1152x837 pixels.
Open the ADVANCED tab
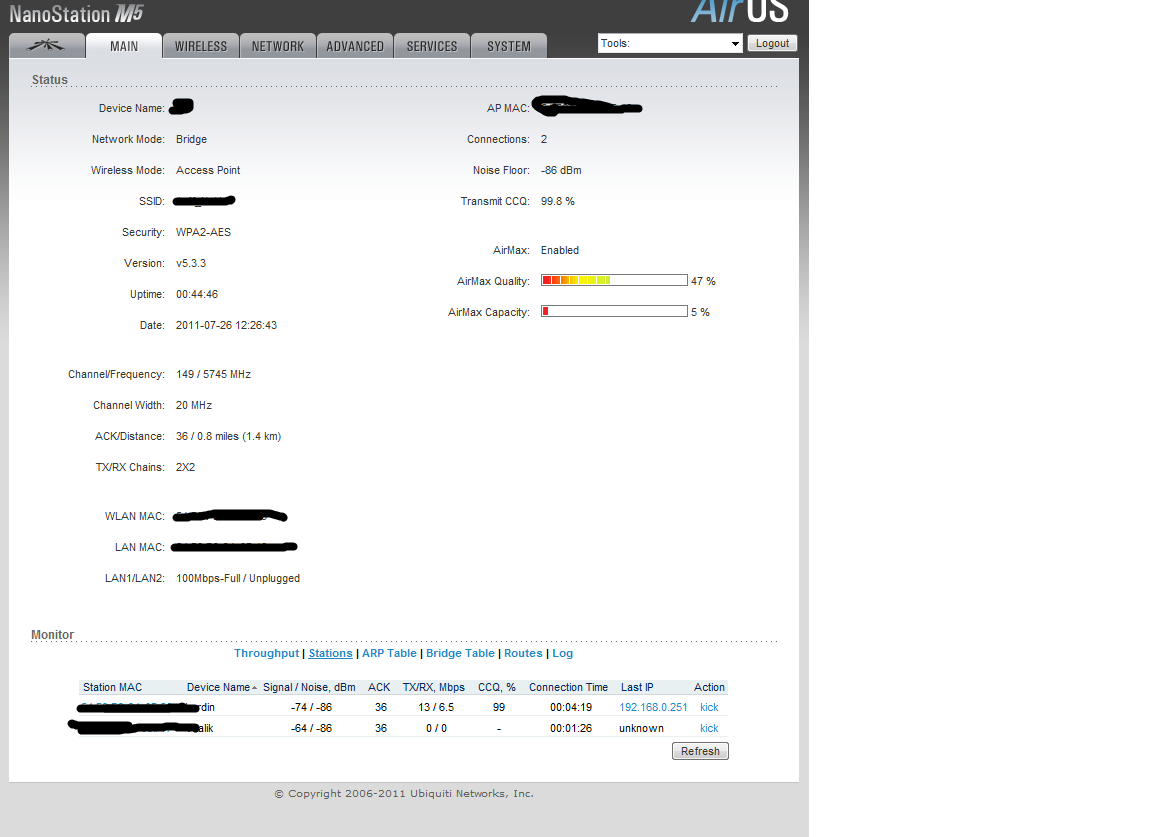(x=355, y=46)
